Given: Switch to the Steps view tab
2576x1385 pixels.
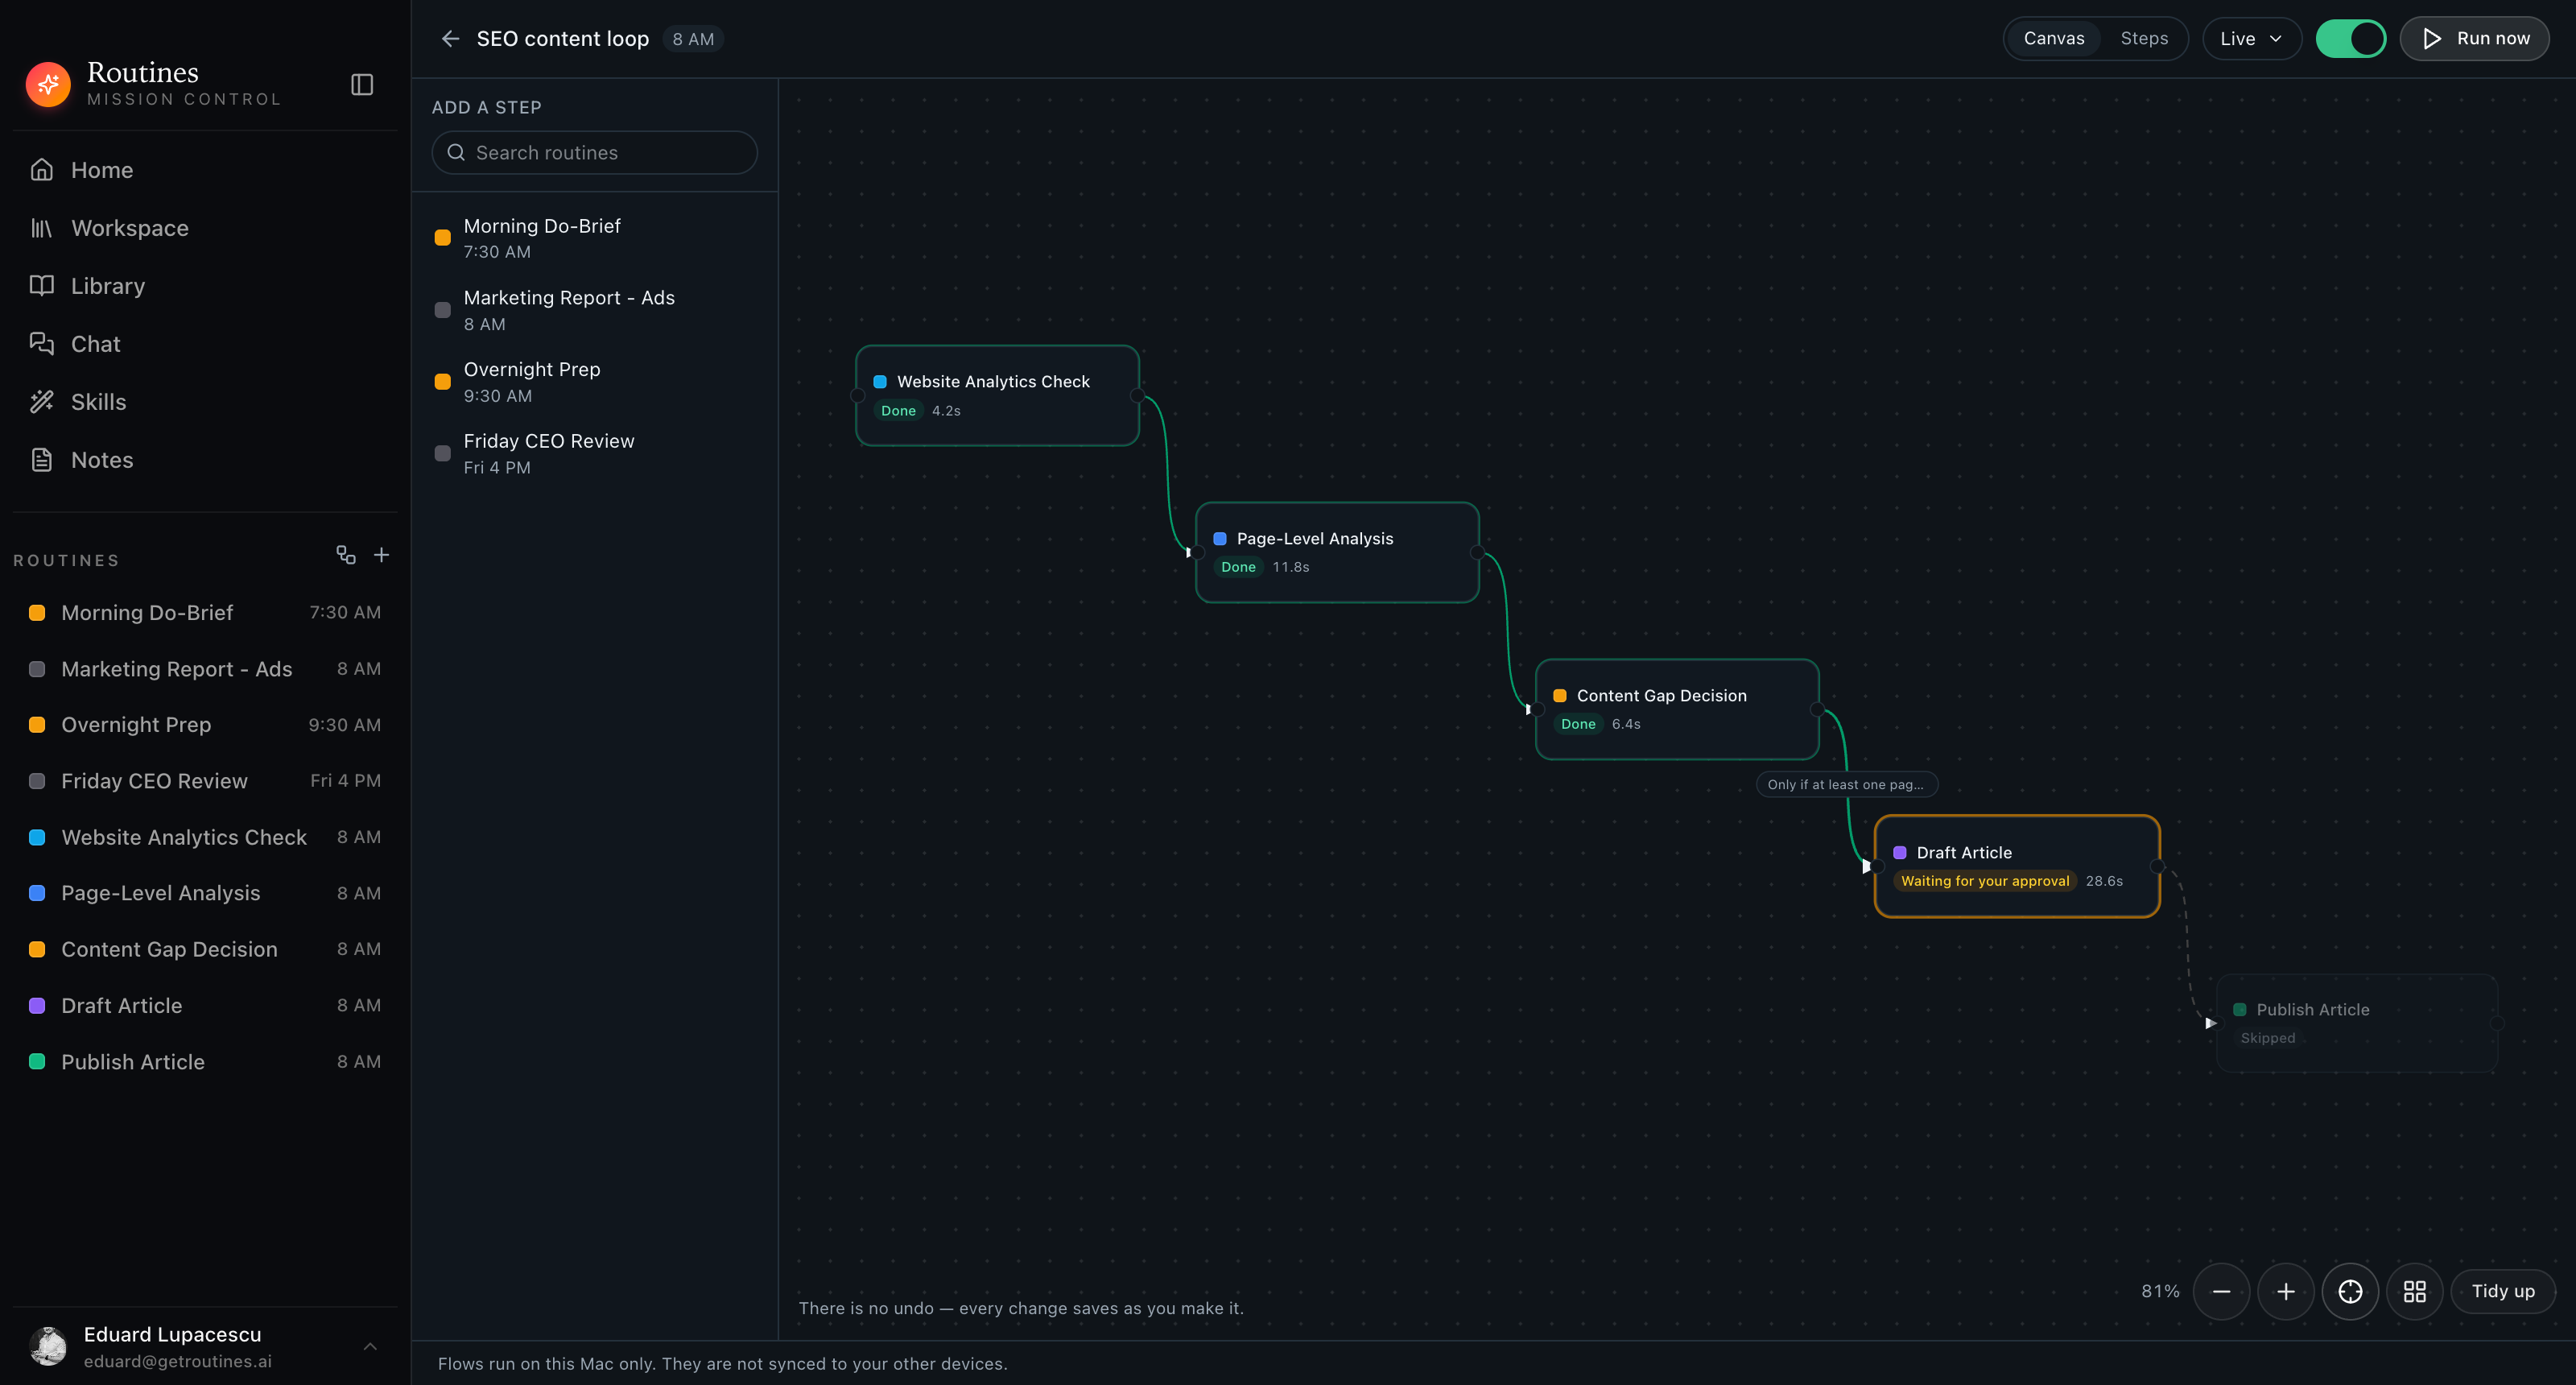Looking at the screenshot, I should point(2144,39).
